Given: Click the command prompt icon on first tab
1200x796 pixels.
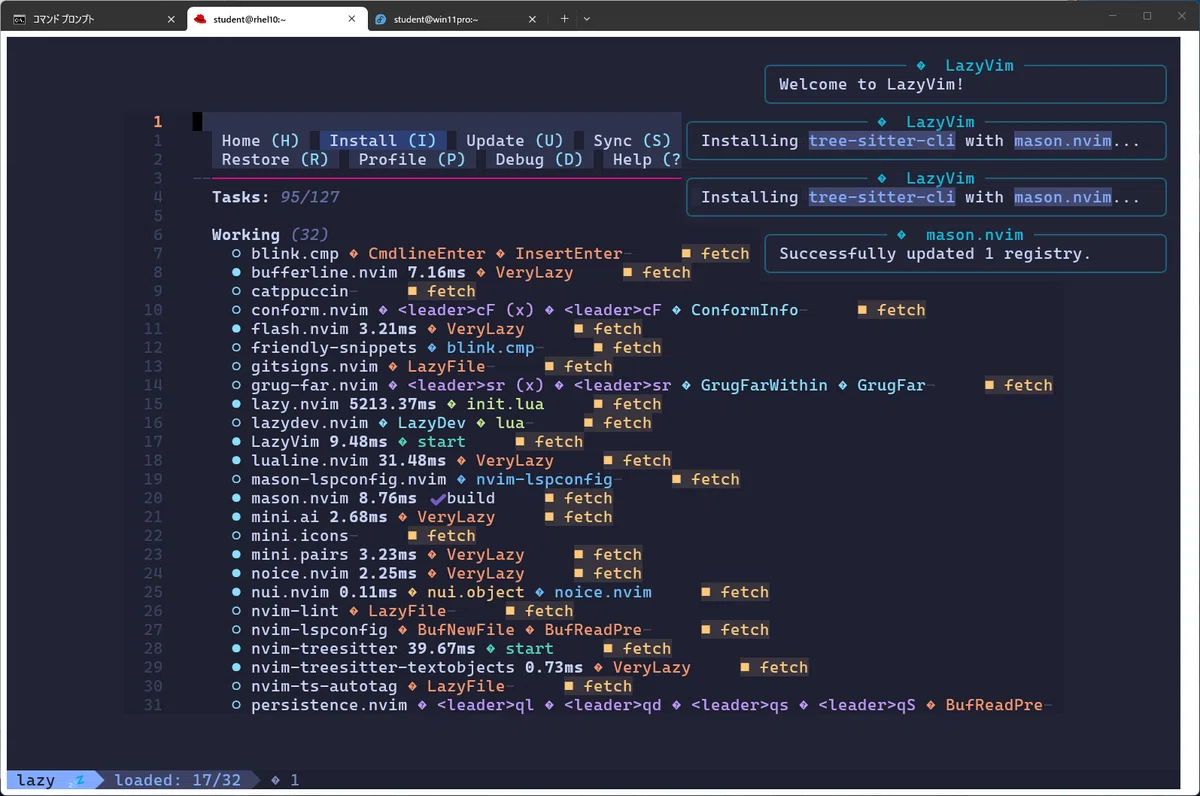Looking at the screenshot, I should 20,19.
